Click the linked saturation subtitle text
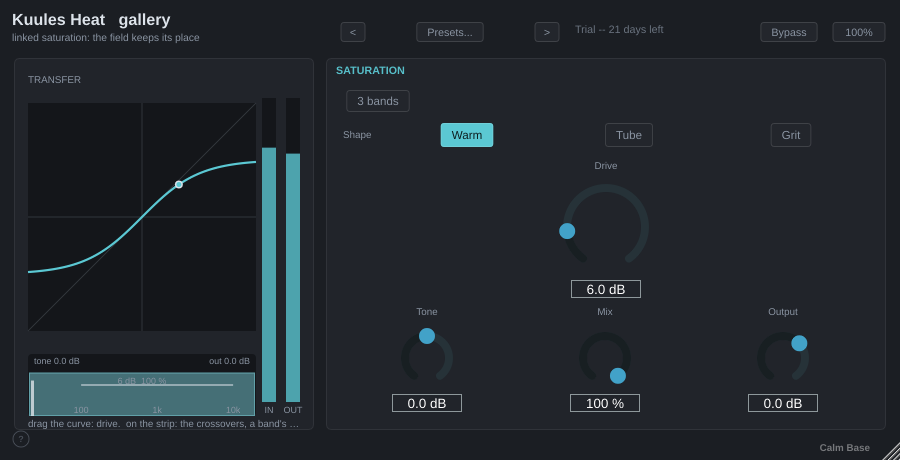 (106, 38)
